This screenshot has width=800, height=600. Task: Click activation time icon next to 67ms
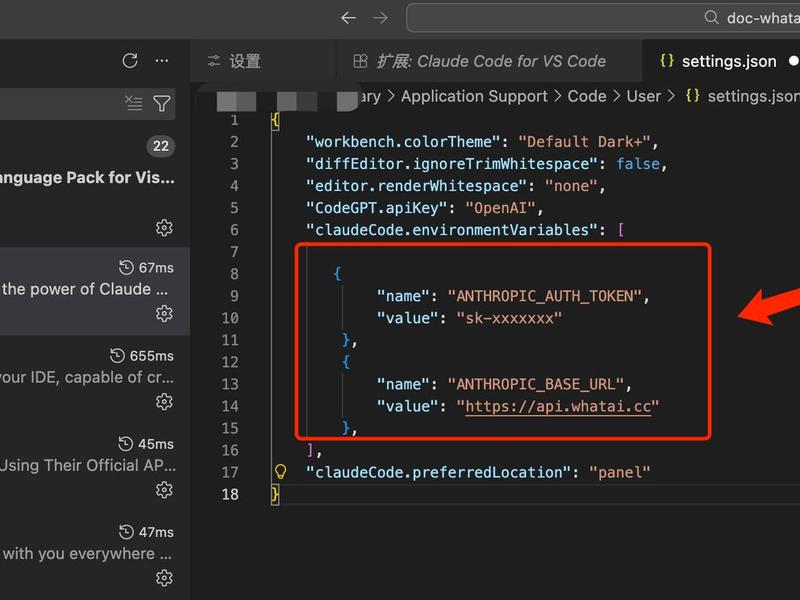(x=126, y=267)
